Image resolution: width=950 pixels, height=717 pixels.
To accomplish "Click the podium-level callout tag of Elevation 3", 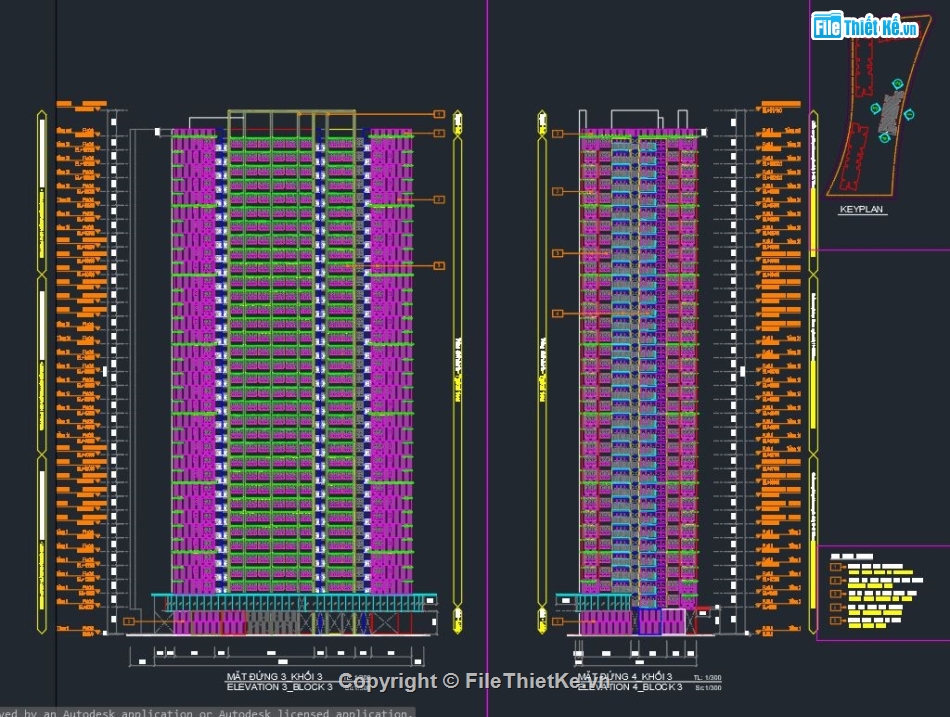I will pyautogui.click(x=128, y=621).
